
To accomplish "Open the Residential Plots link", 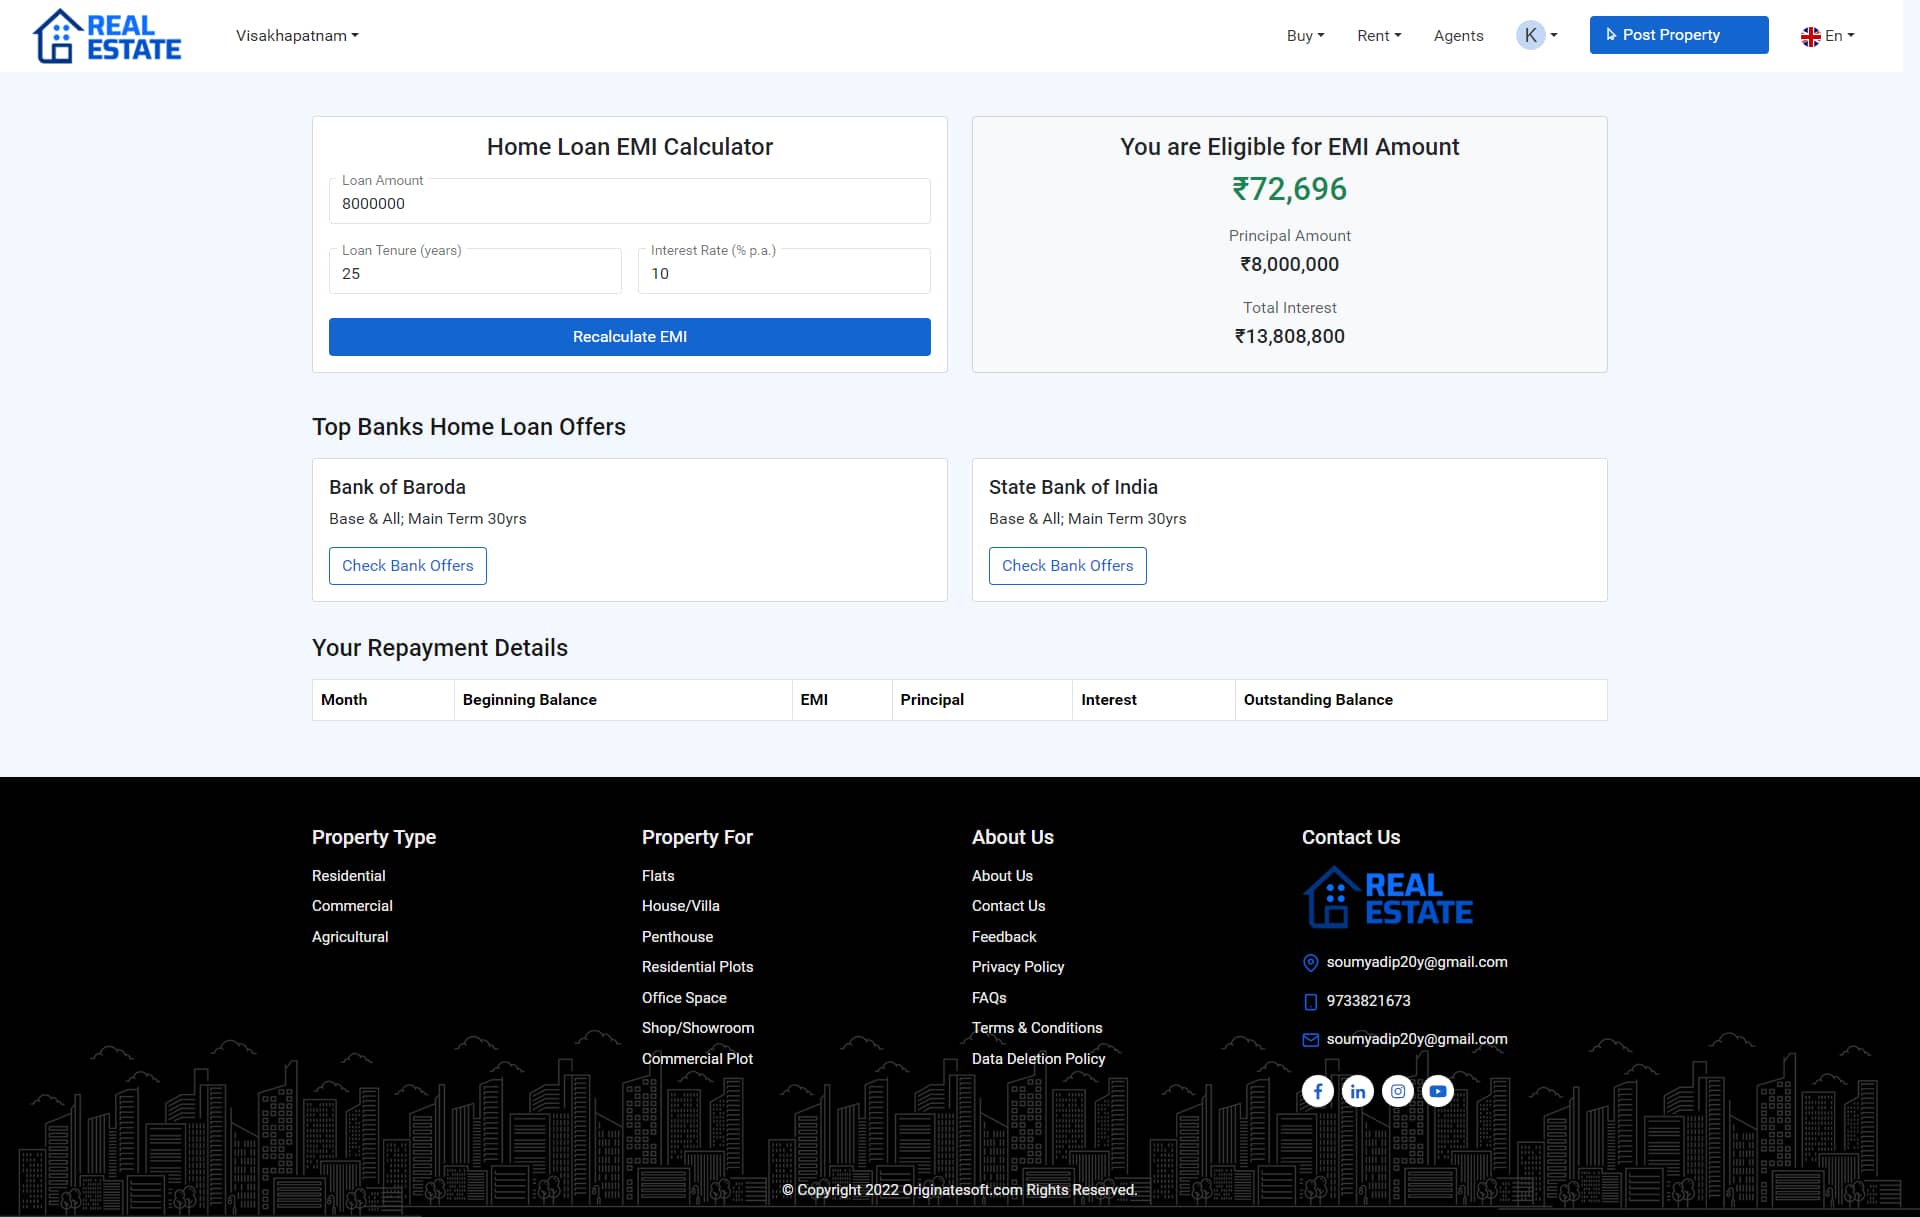I will pos(697,967).
